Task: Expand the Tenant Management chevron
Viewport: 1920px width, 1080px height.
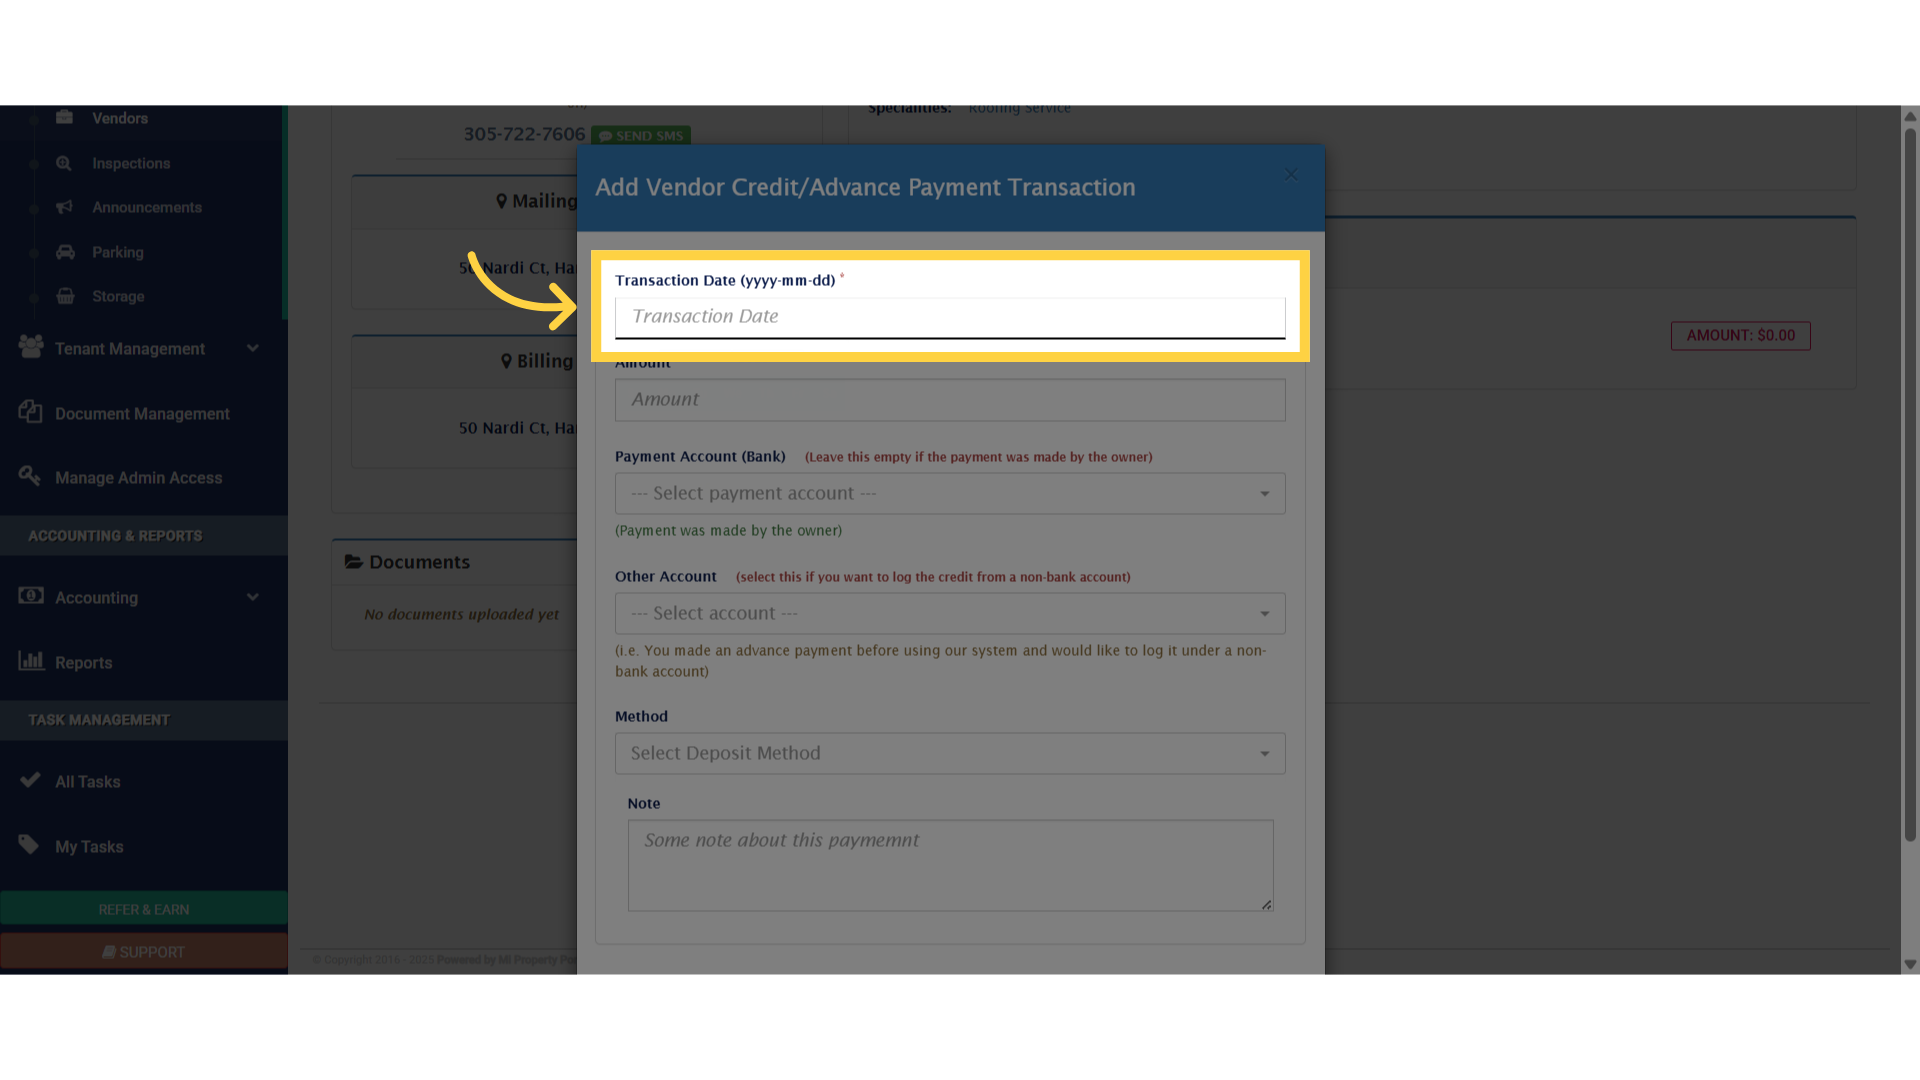Action: (x=253, y=348)
